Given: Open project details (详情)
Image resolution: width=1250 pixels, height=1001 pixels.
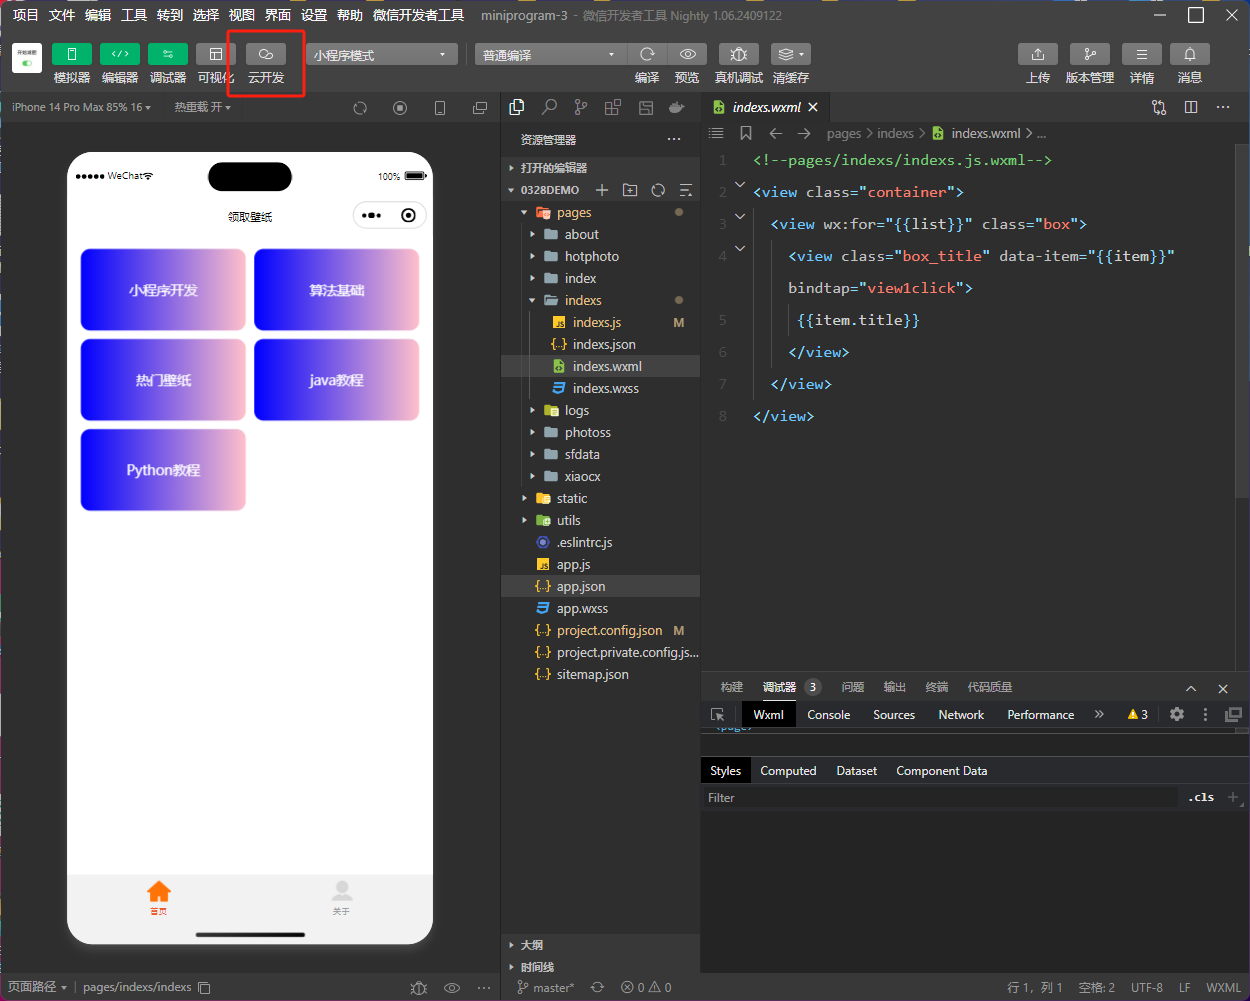Looking at the screenshot, I should [x=1141, y=54].
